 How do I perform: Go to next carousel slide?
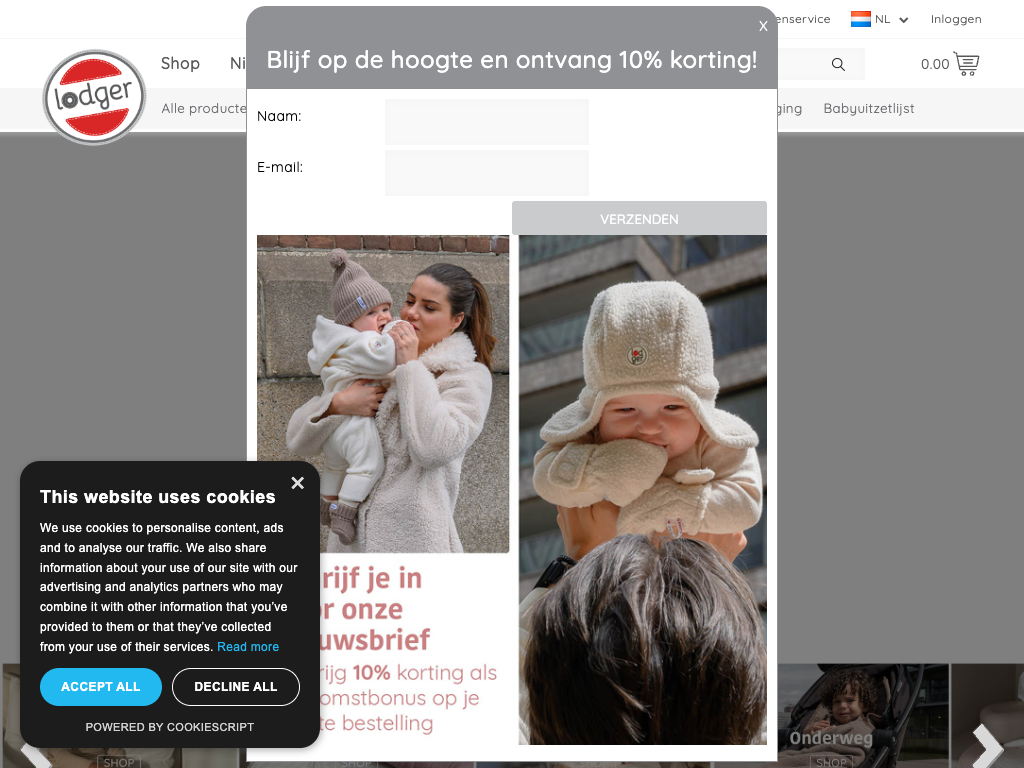(x=986, y=745)
